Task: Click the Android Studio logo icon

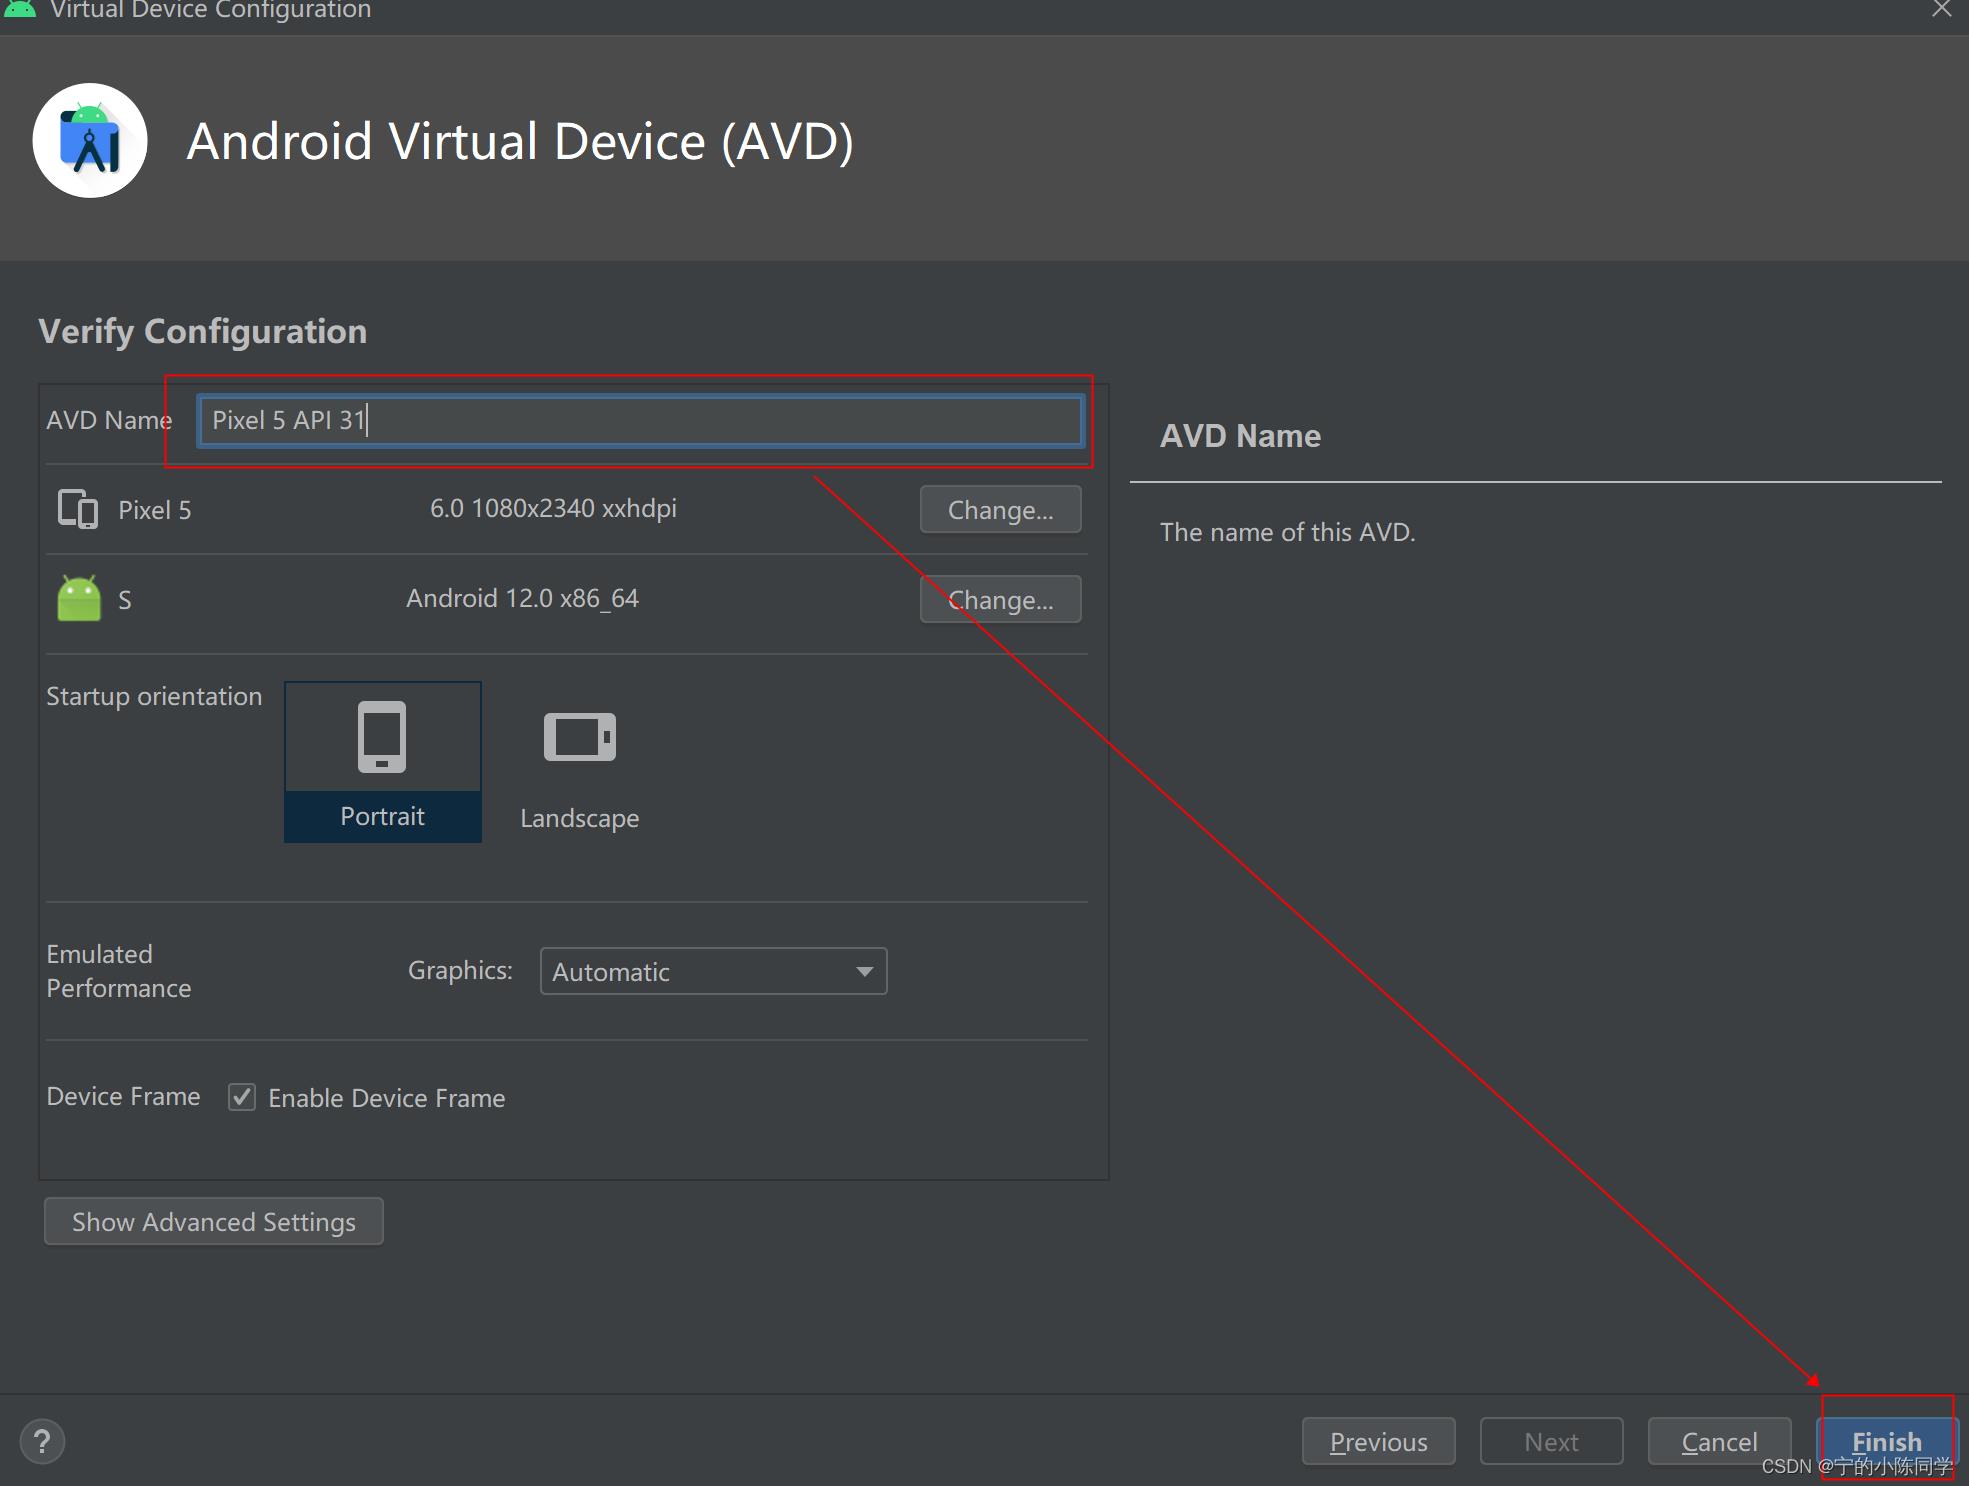Action: pyautogui.click(x=90, y=141)
